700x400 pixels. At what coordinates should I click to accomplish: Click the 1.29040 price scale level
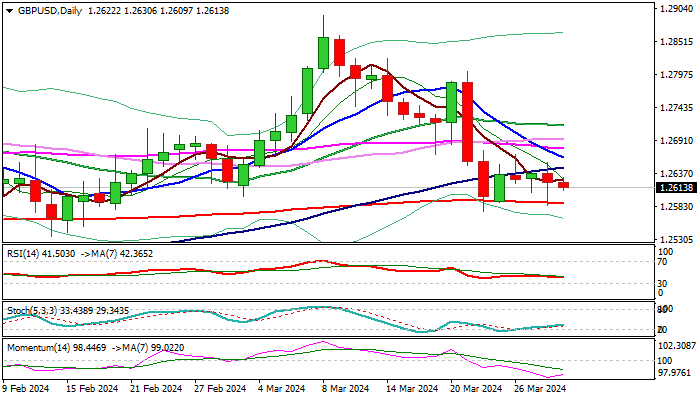pos(676,9)
